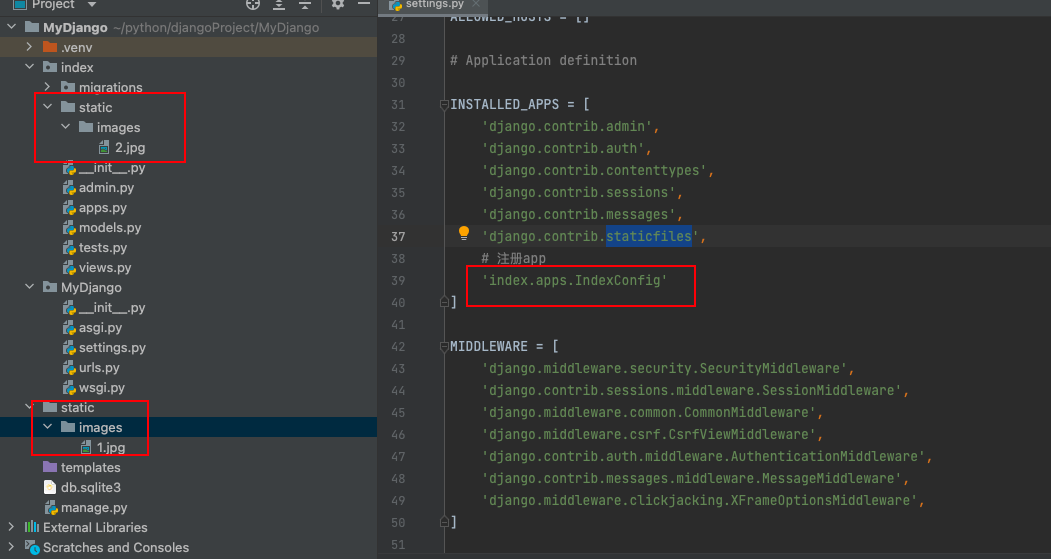Collapse the inner MyDjango package folder

pos(29,287)
